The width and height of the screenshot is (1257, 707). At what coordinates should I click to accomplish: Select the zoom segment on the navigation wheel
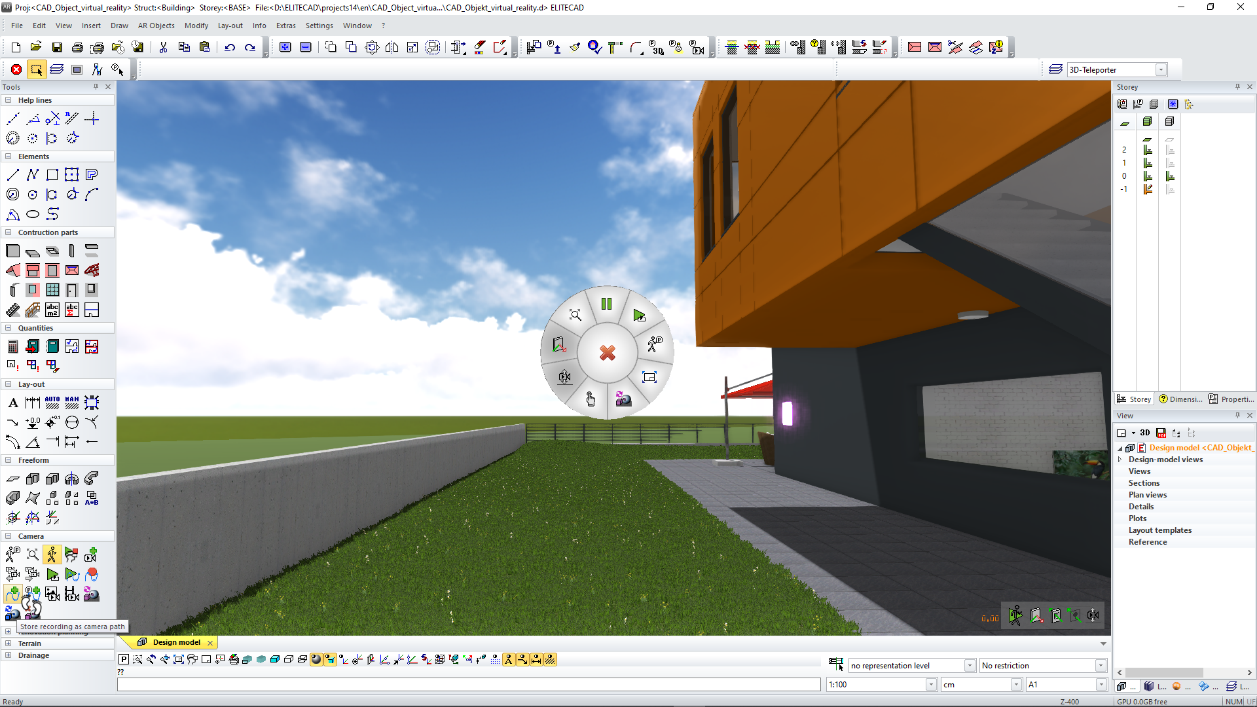click(576, 314)
